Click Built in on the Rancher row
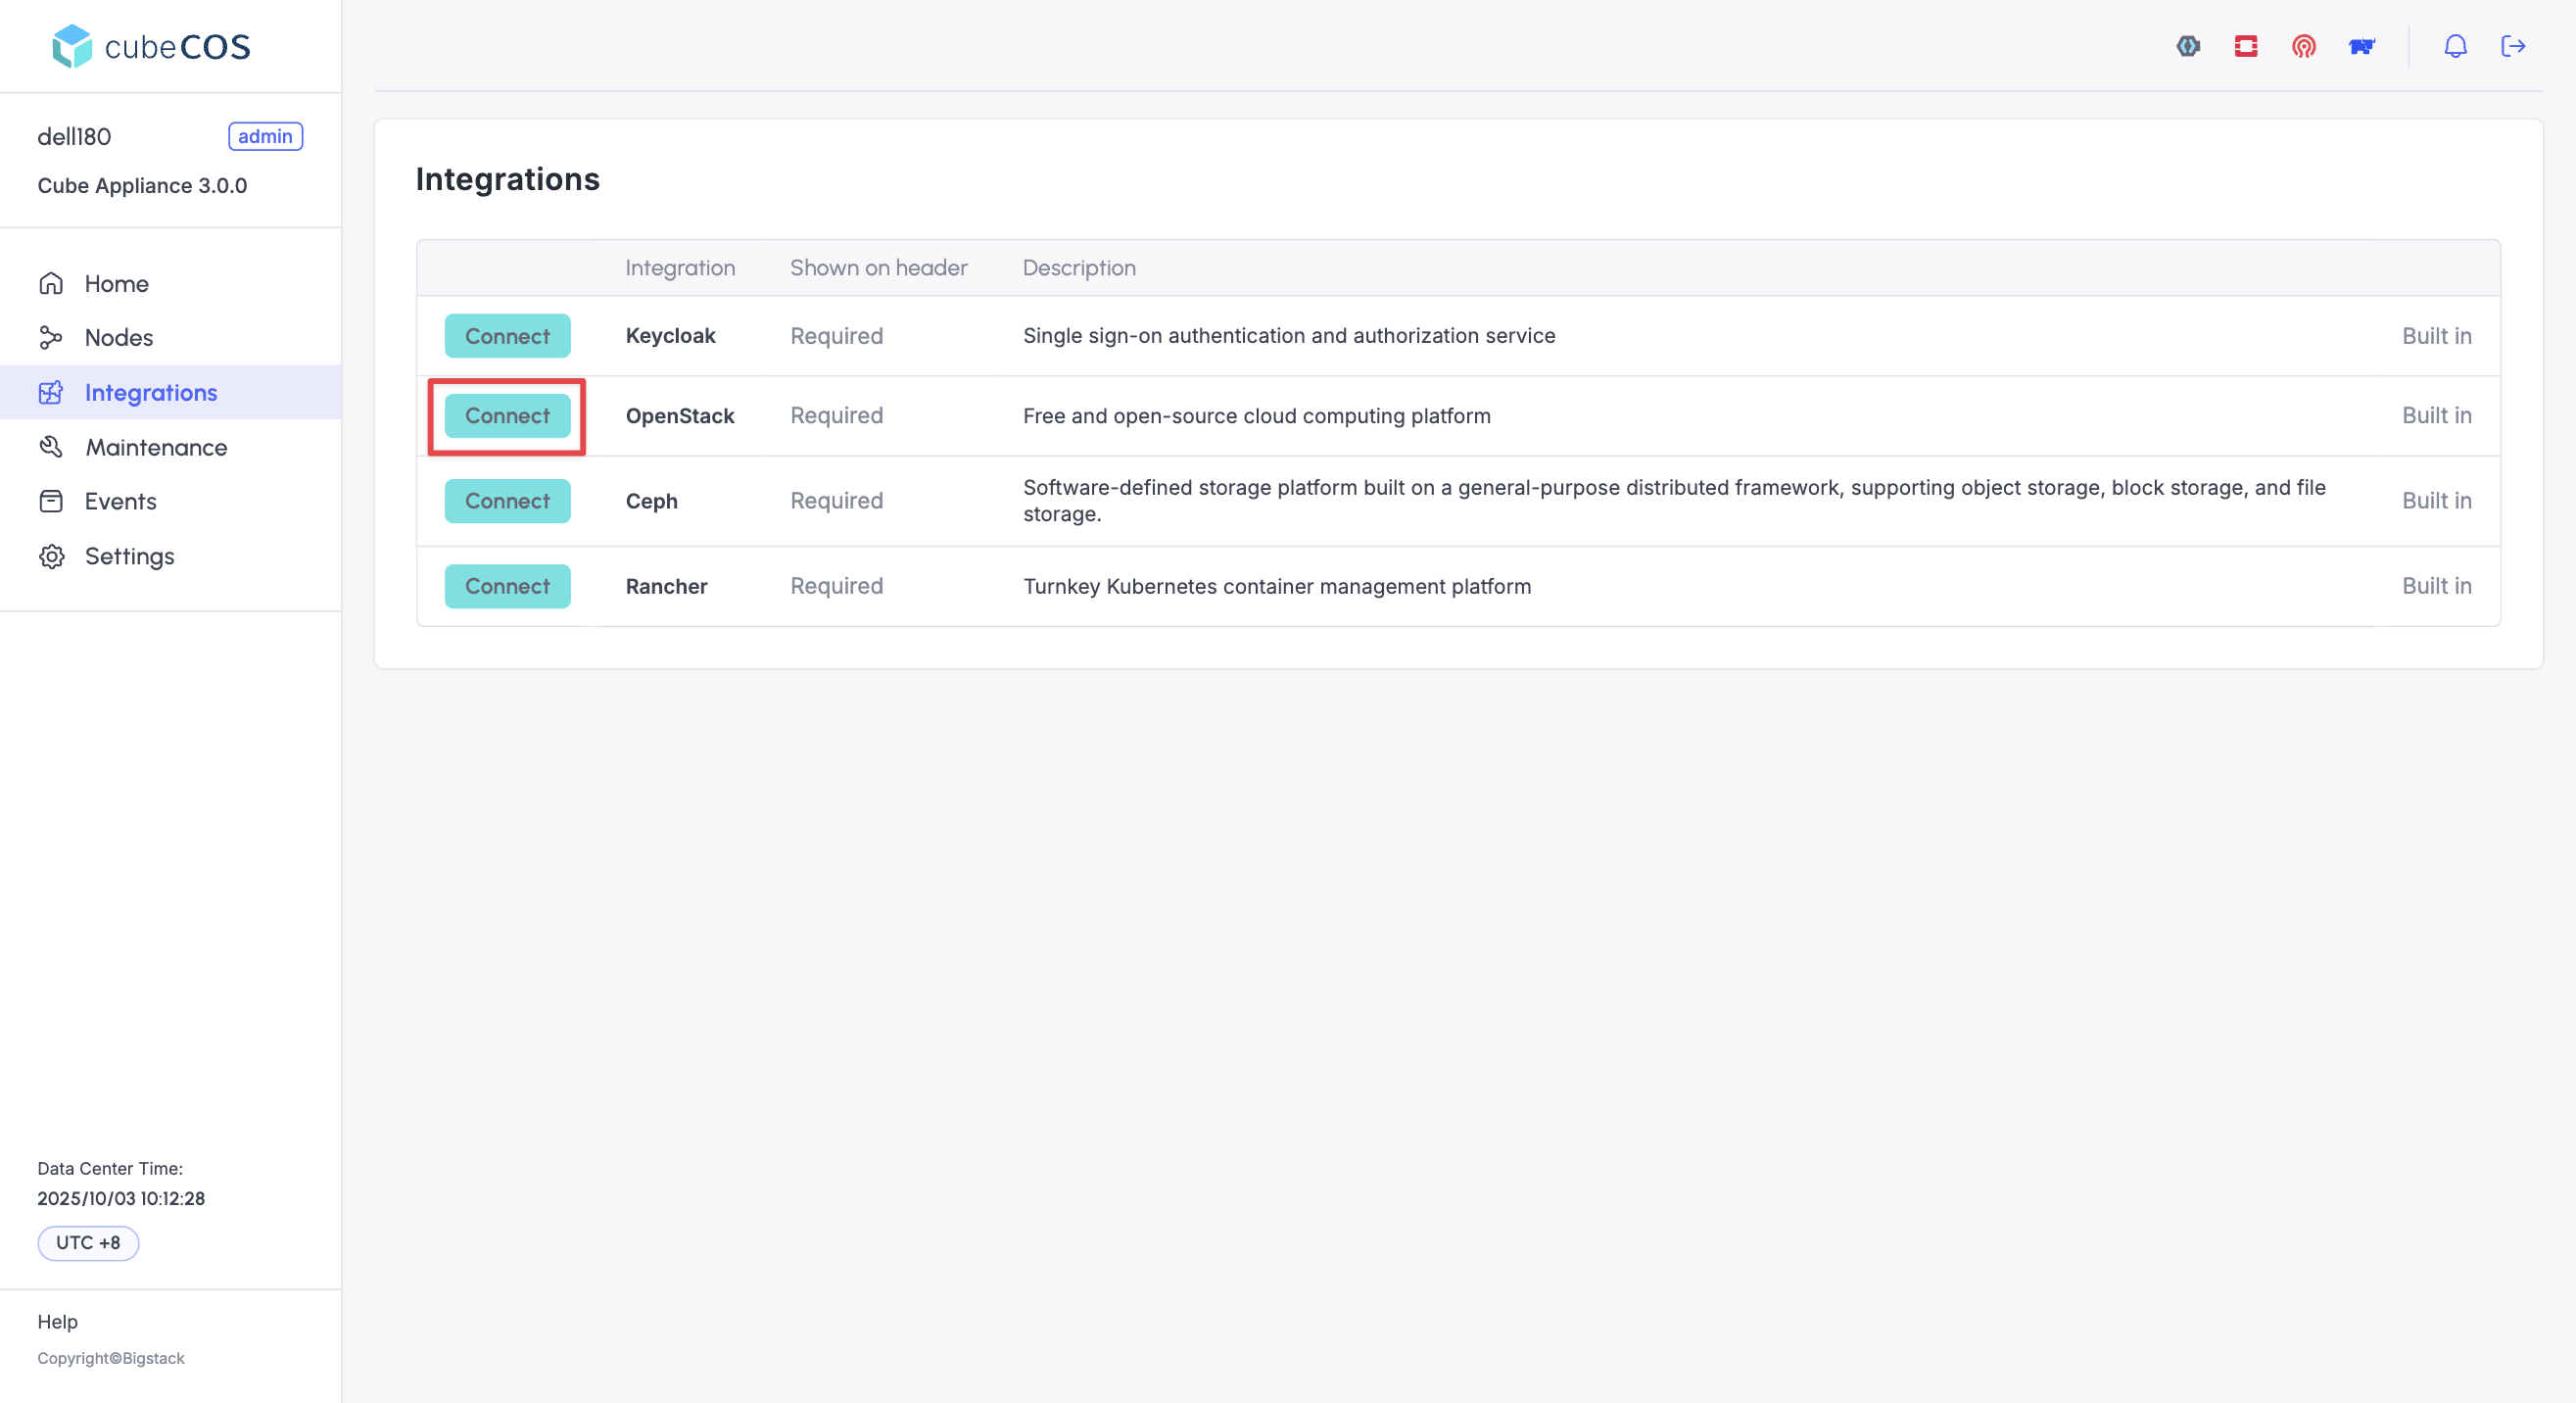2576x1403 pixels. pyautogui.click(x=2437, y=586)
